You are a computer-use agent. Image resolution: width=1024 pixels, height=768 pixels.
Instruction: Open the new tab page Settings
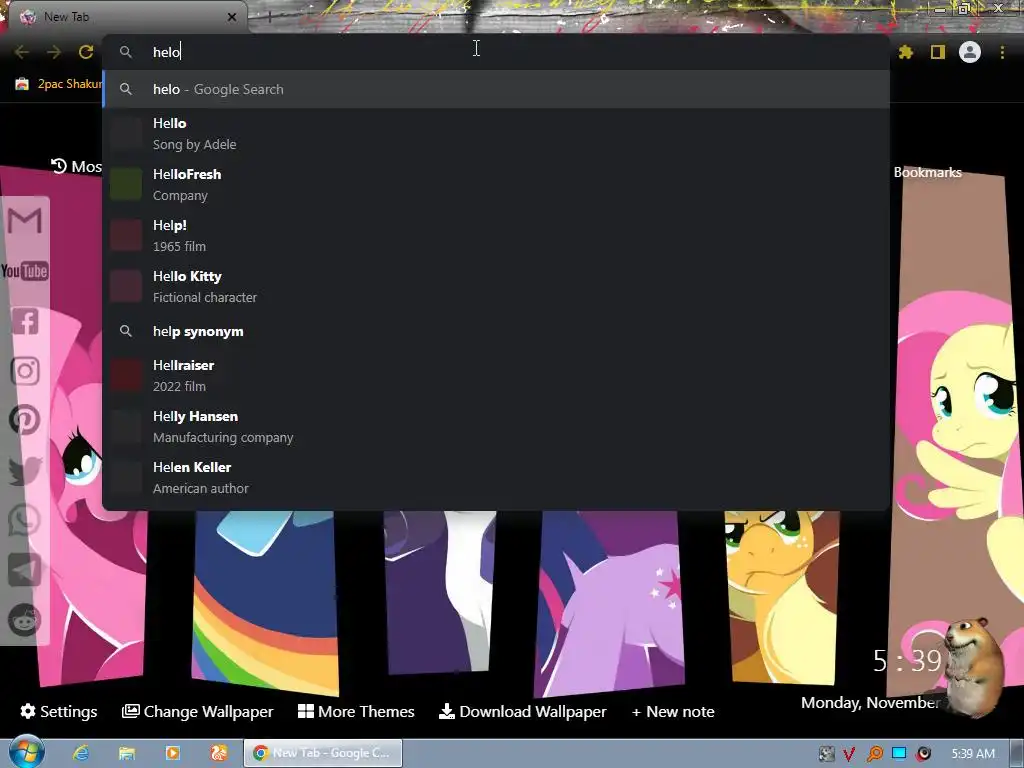point(59,712)
